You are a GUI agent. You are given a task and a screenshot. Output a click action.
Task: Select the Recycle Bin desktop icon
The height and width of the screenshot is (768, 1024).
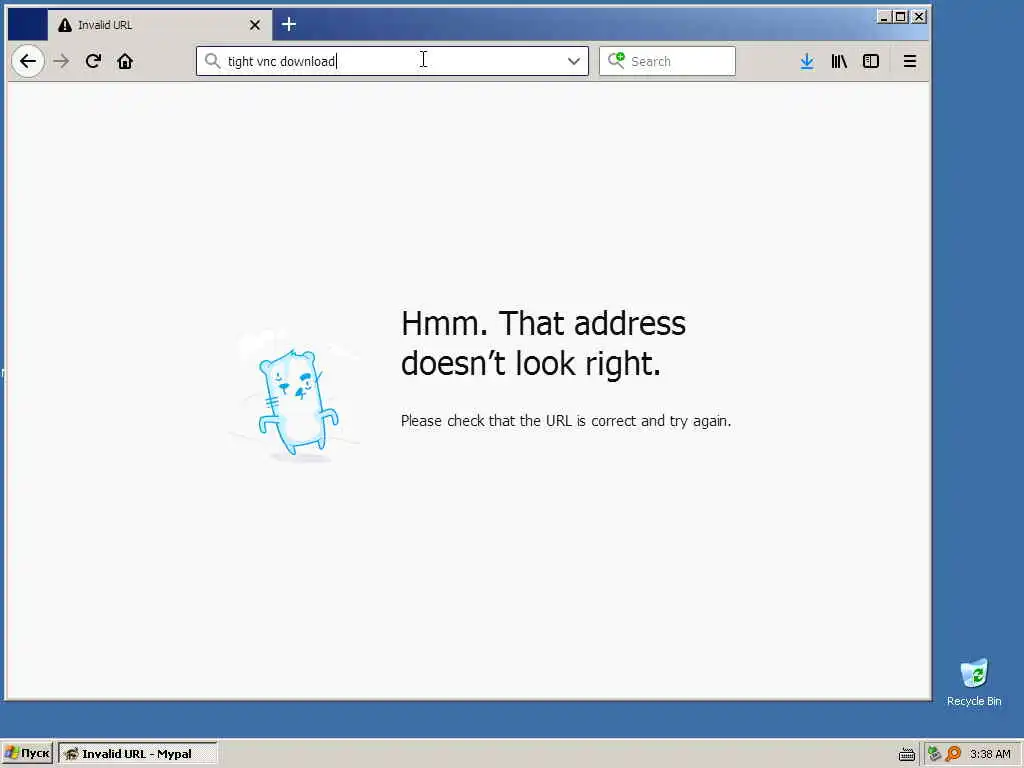tap(974, 683)
